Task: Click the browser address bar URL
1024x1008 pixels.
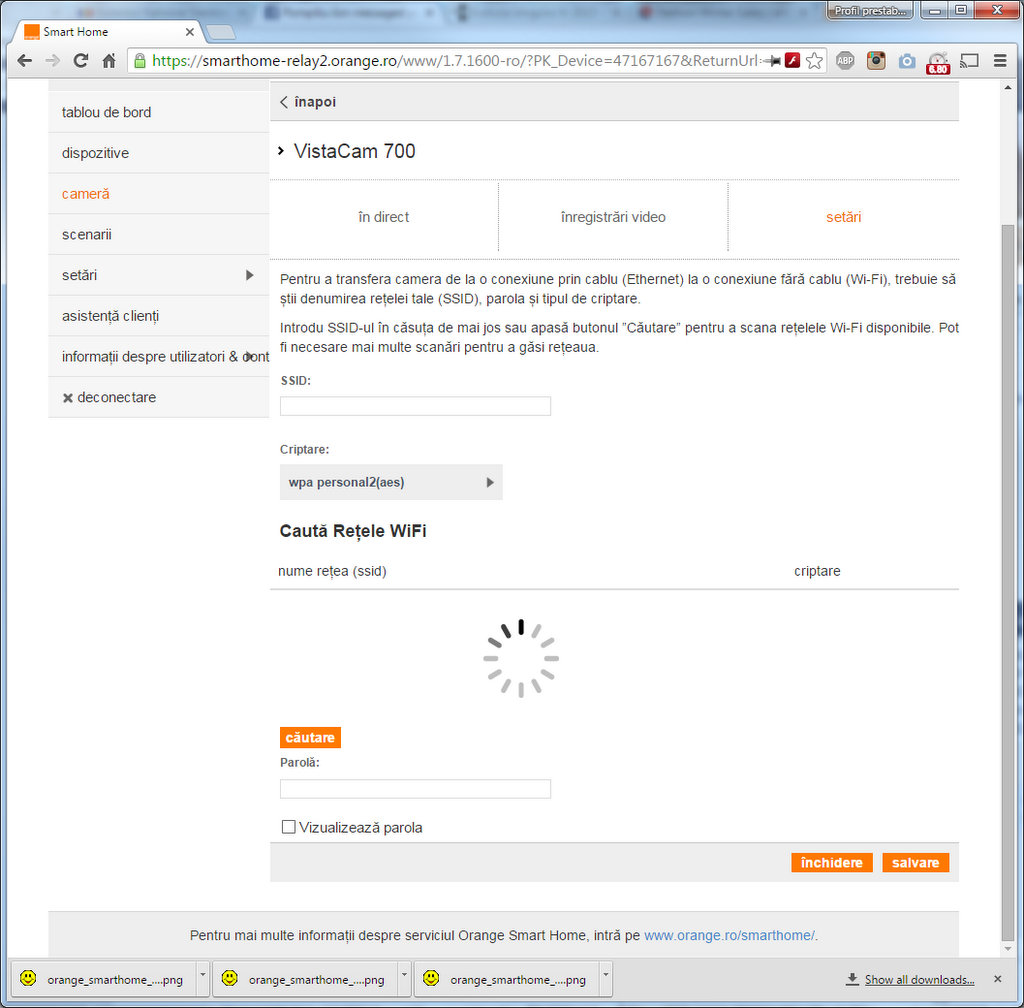Action: [x=454, y=61]
